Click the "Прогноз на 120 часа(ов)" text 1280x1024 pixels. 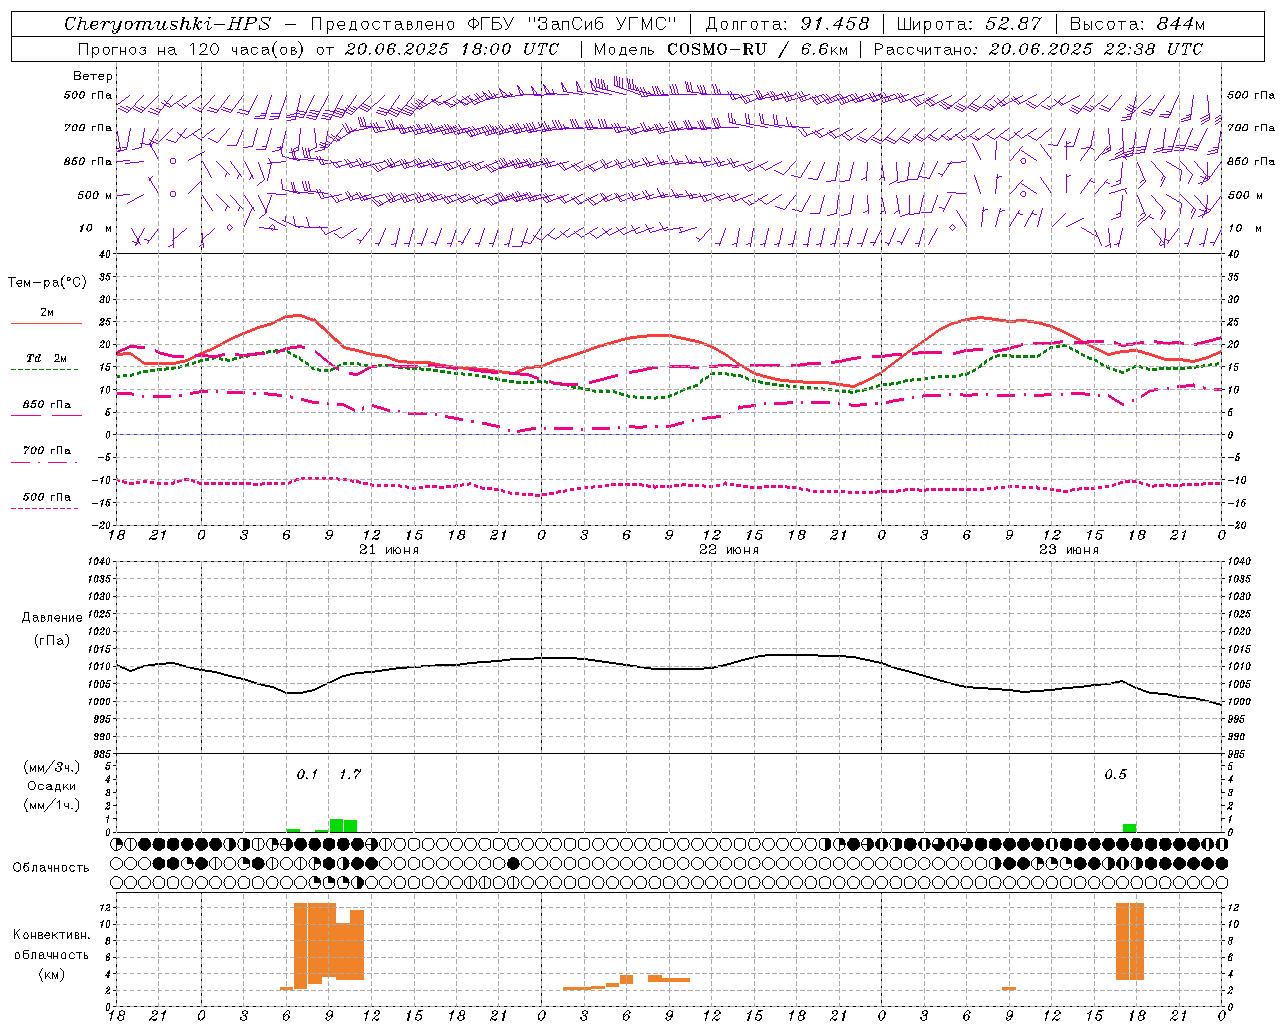pyautogui.click(x=192, y=49)
